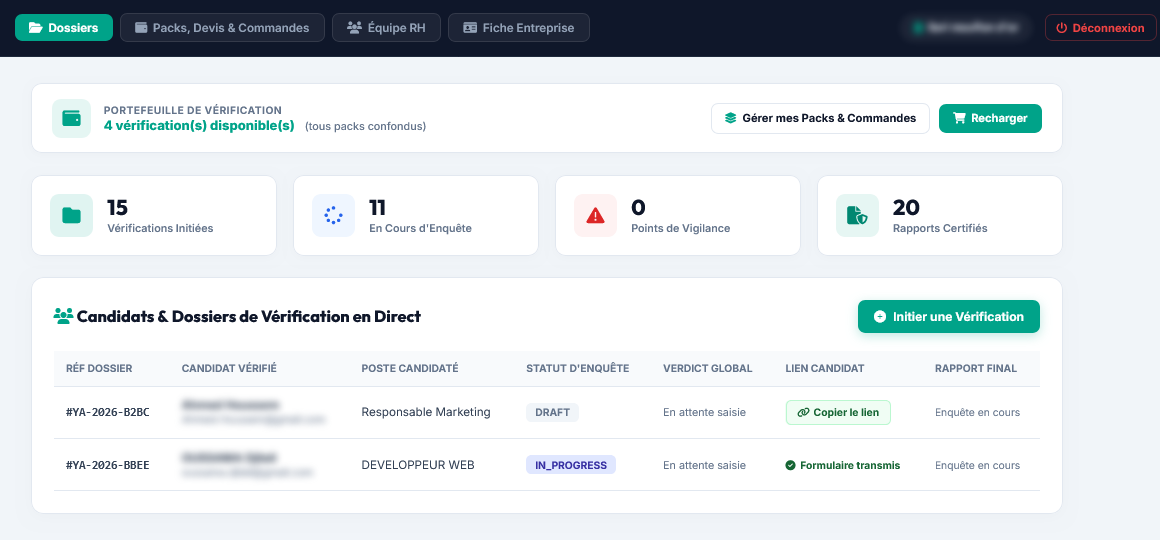Click the folder icon of Vérifications Initiées

click(x=71, y=215)
